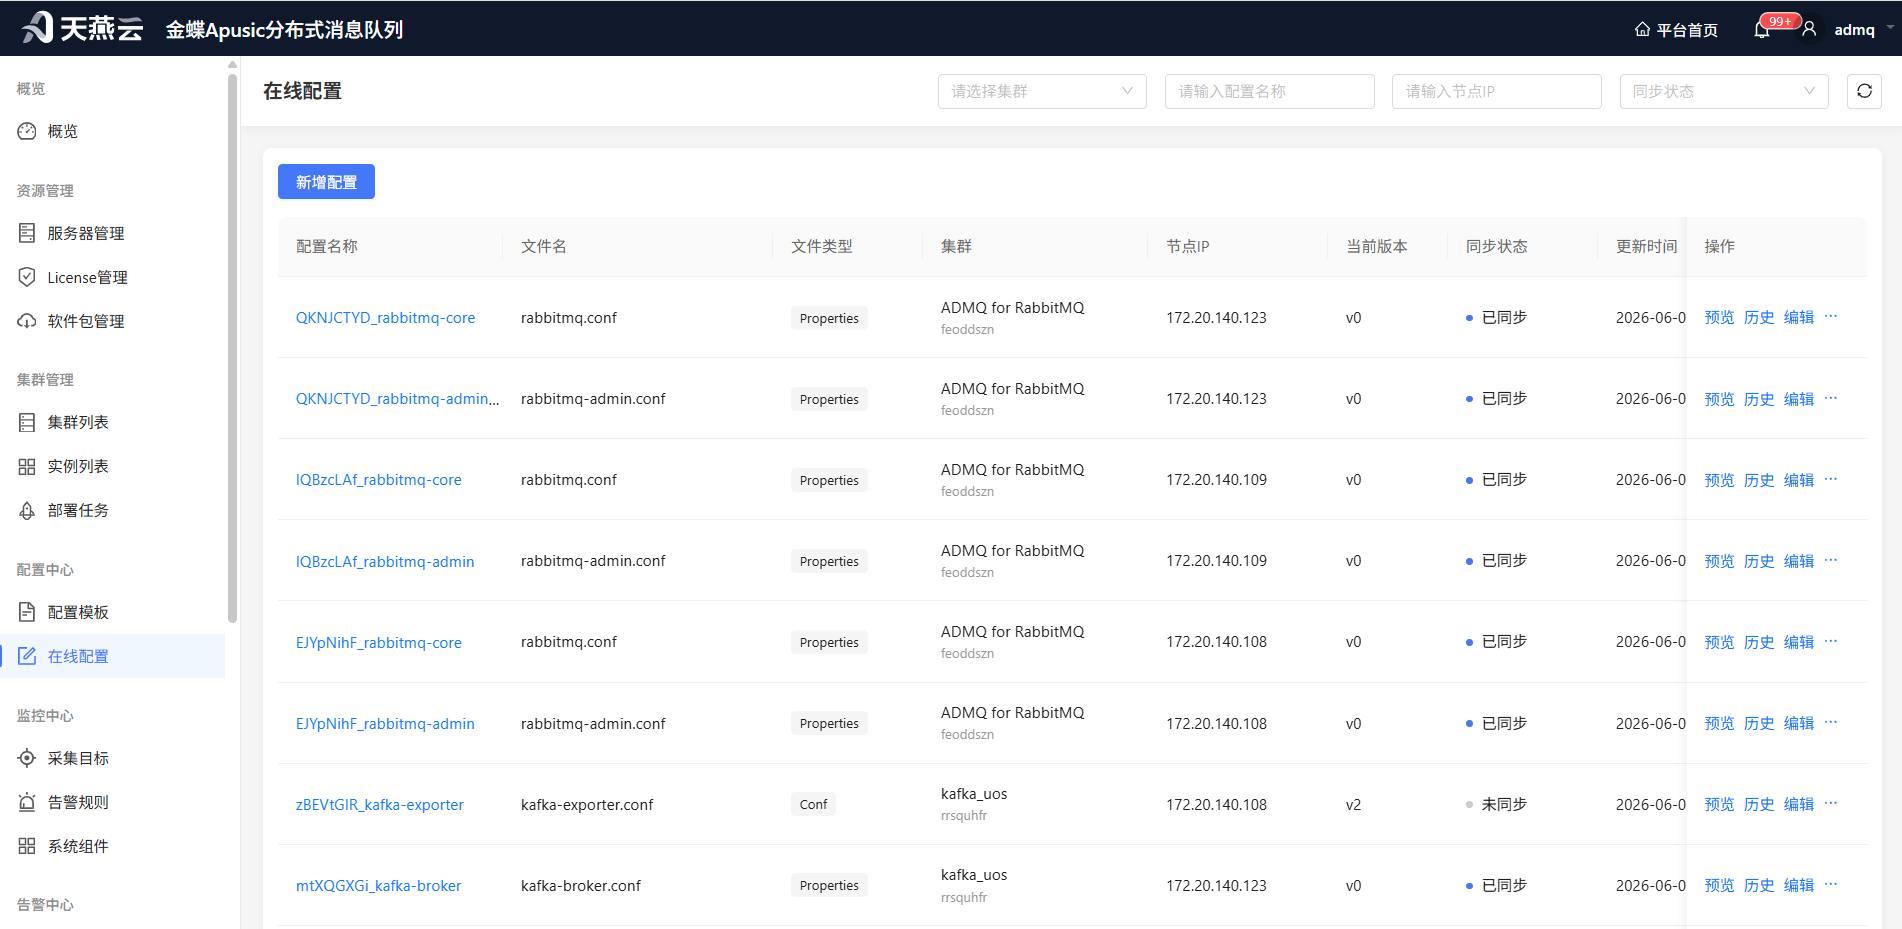Viewport: 1902px width, 929px height.
Task: Open QKNJCTYD_rabbitmq-core config link
Action: (x=385, y=318)
